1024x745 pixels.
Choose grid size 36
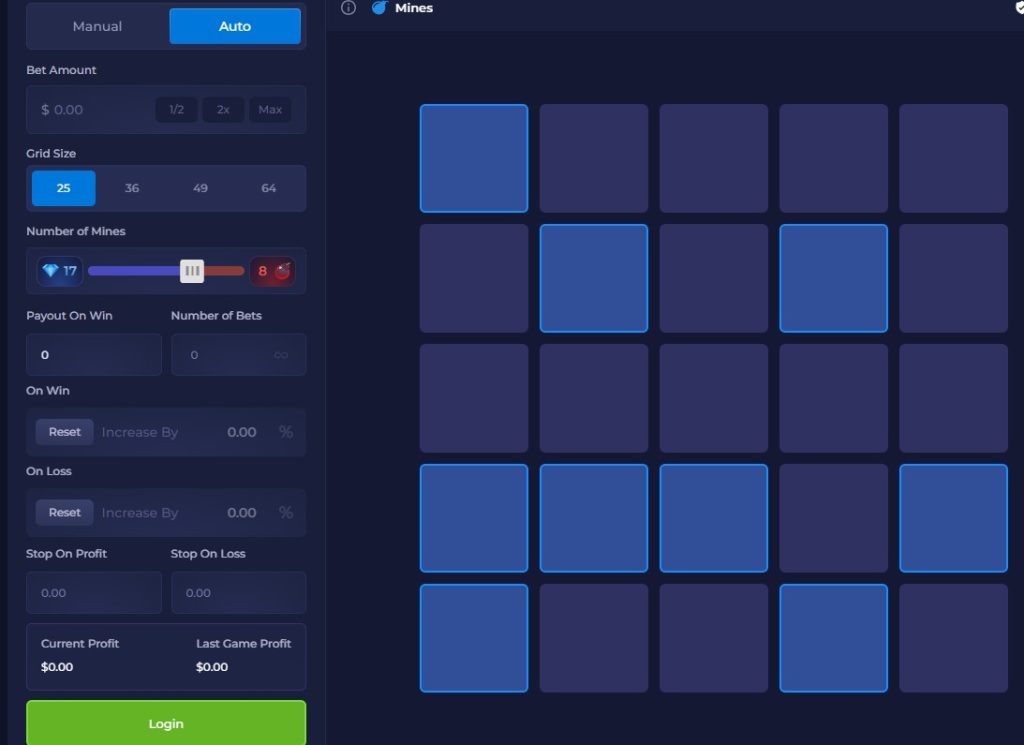click(132, 188)
